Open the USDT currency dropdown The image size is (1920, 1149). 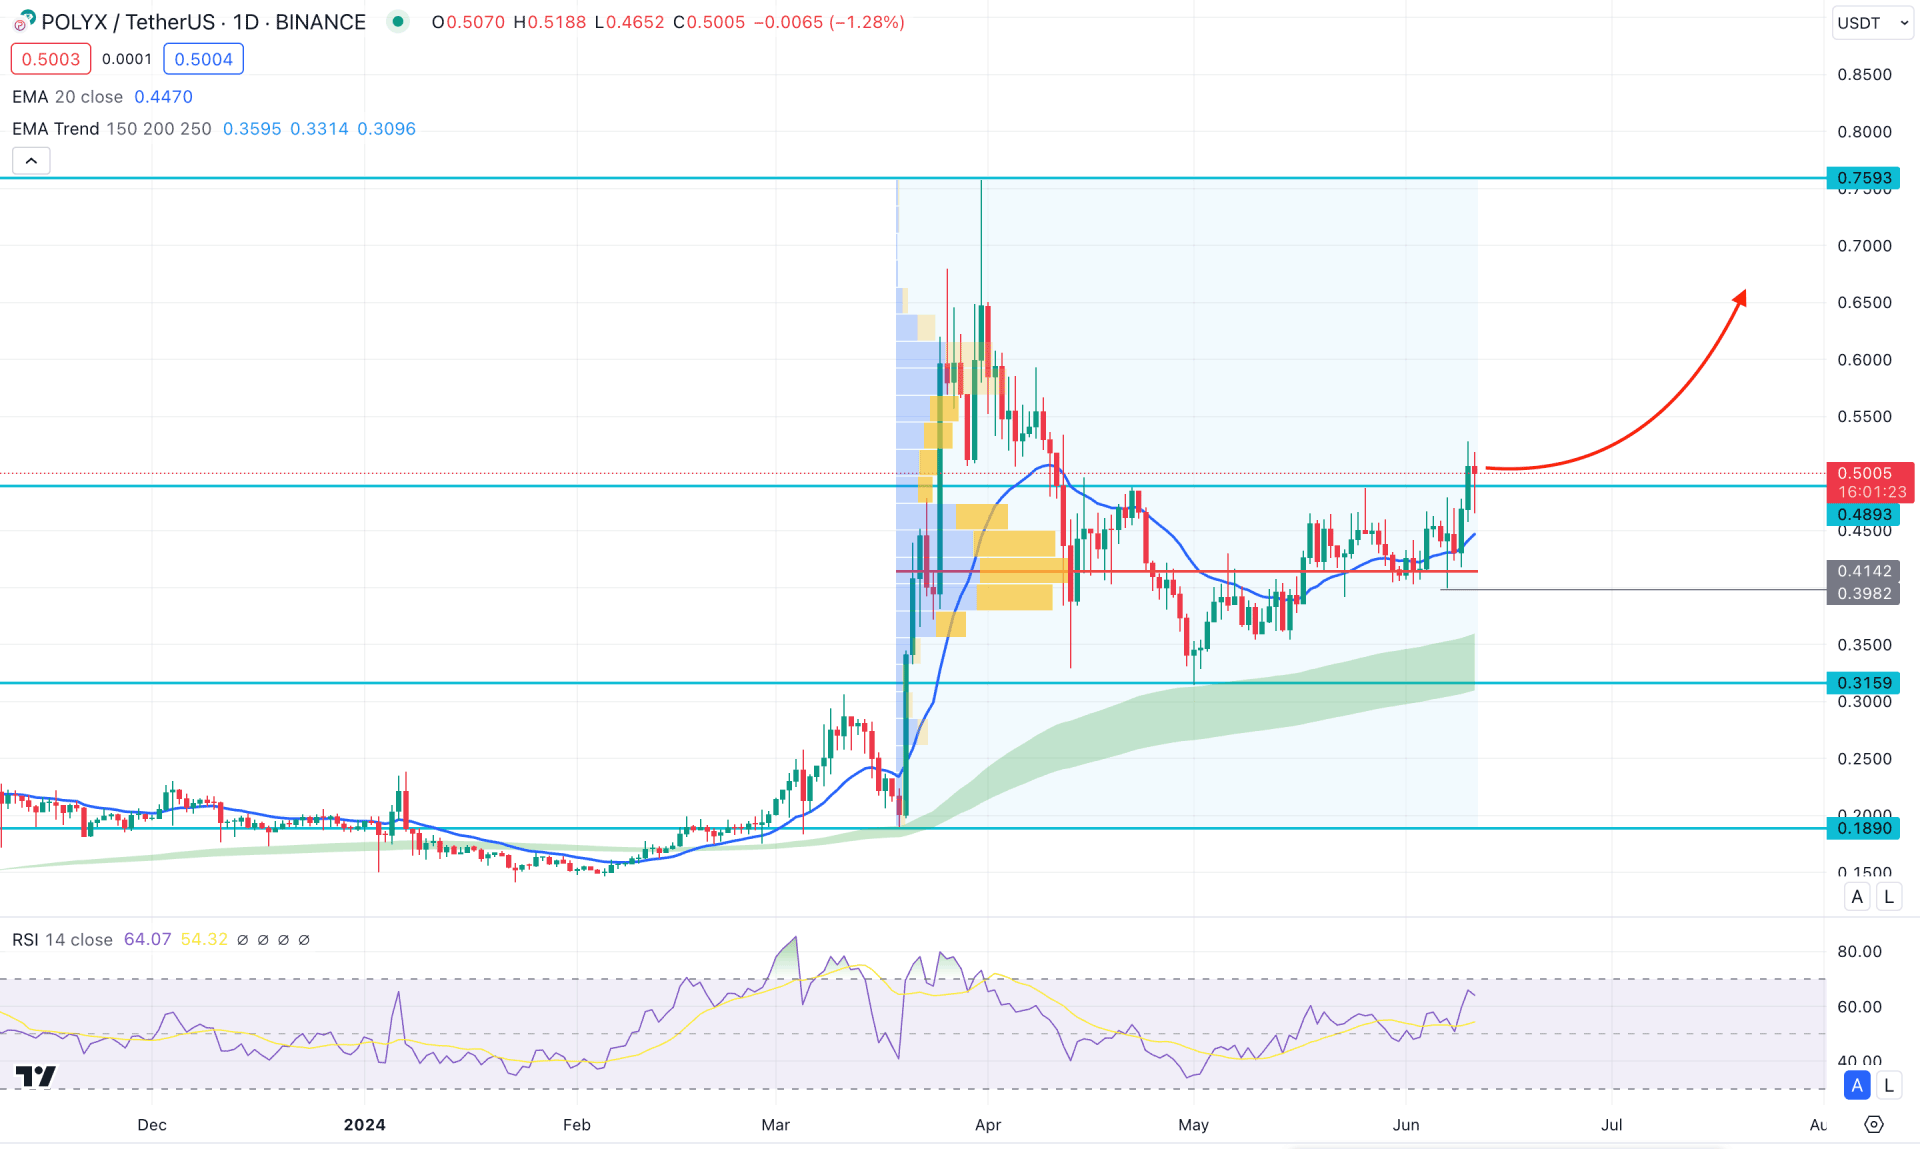1873,23
